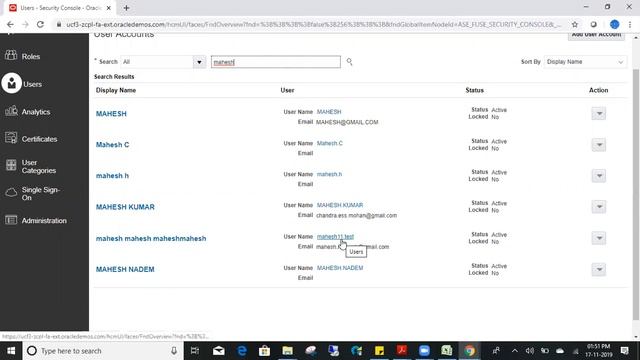
Task: Open a new browser tab
Action: (x=126, y=8)
